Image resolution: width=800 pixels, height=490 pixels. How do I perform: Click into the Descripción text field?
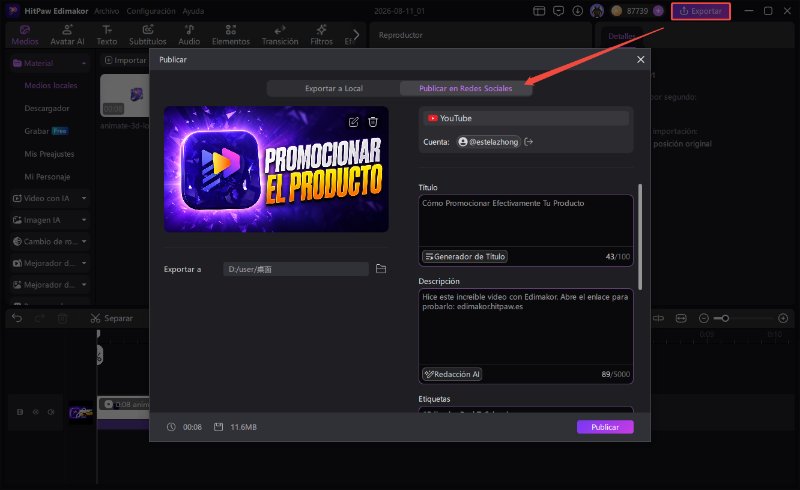pos(526,327)
